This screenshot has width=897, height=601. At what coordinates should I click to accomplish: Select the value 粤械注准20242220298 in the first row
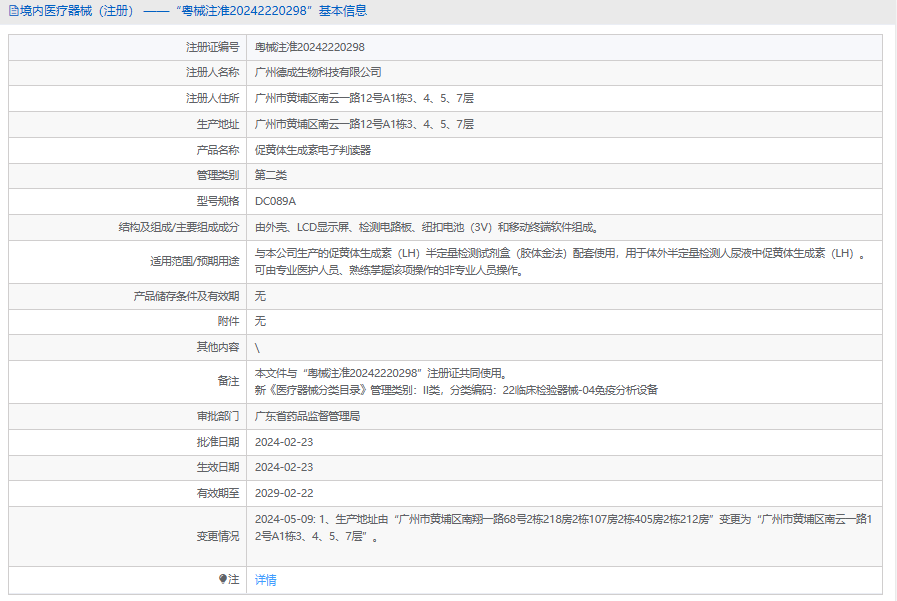[x=309, y=47]
